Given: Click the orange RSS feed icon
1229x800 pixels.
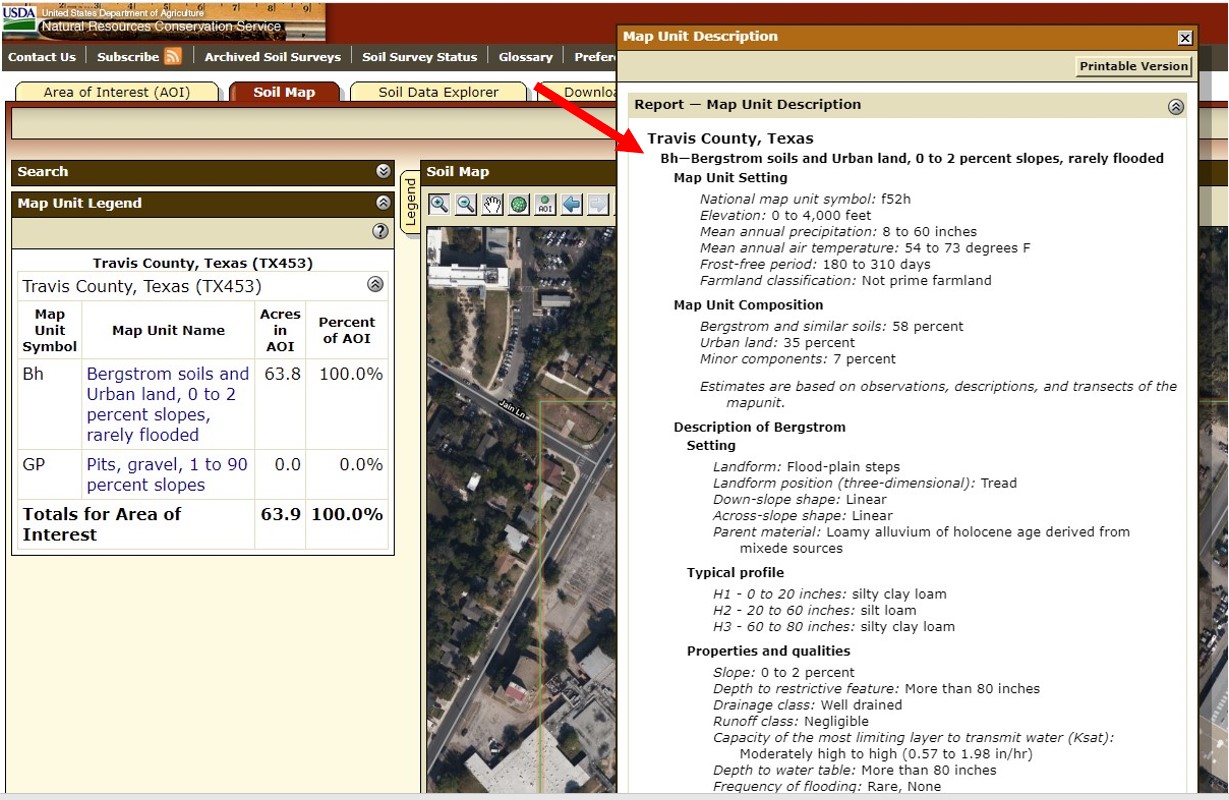Looking at the screenshot, I should pyautogui.click(x=173, y=56).
